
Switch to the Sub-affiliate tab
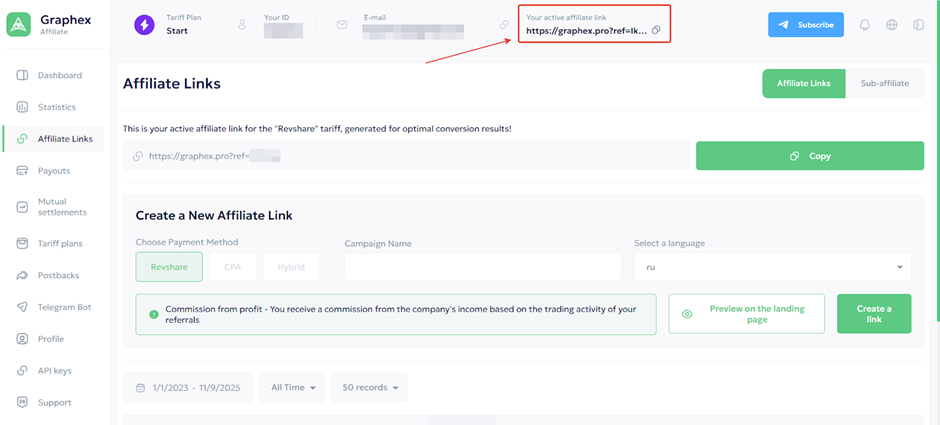[884, 83]
